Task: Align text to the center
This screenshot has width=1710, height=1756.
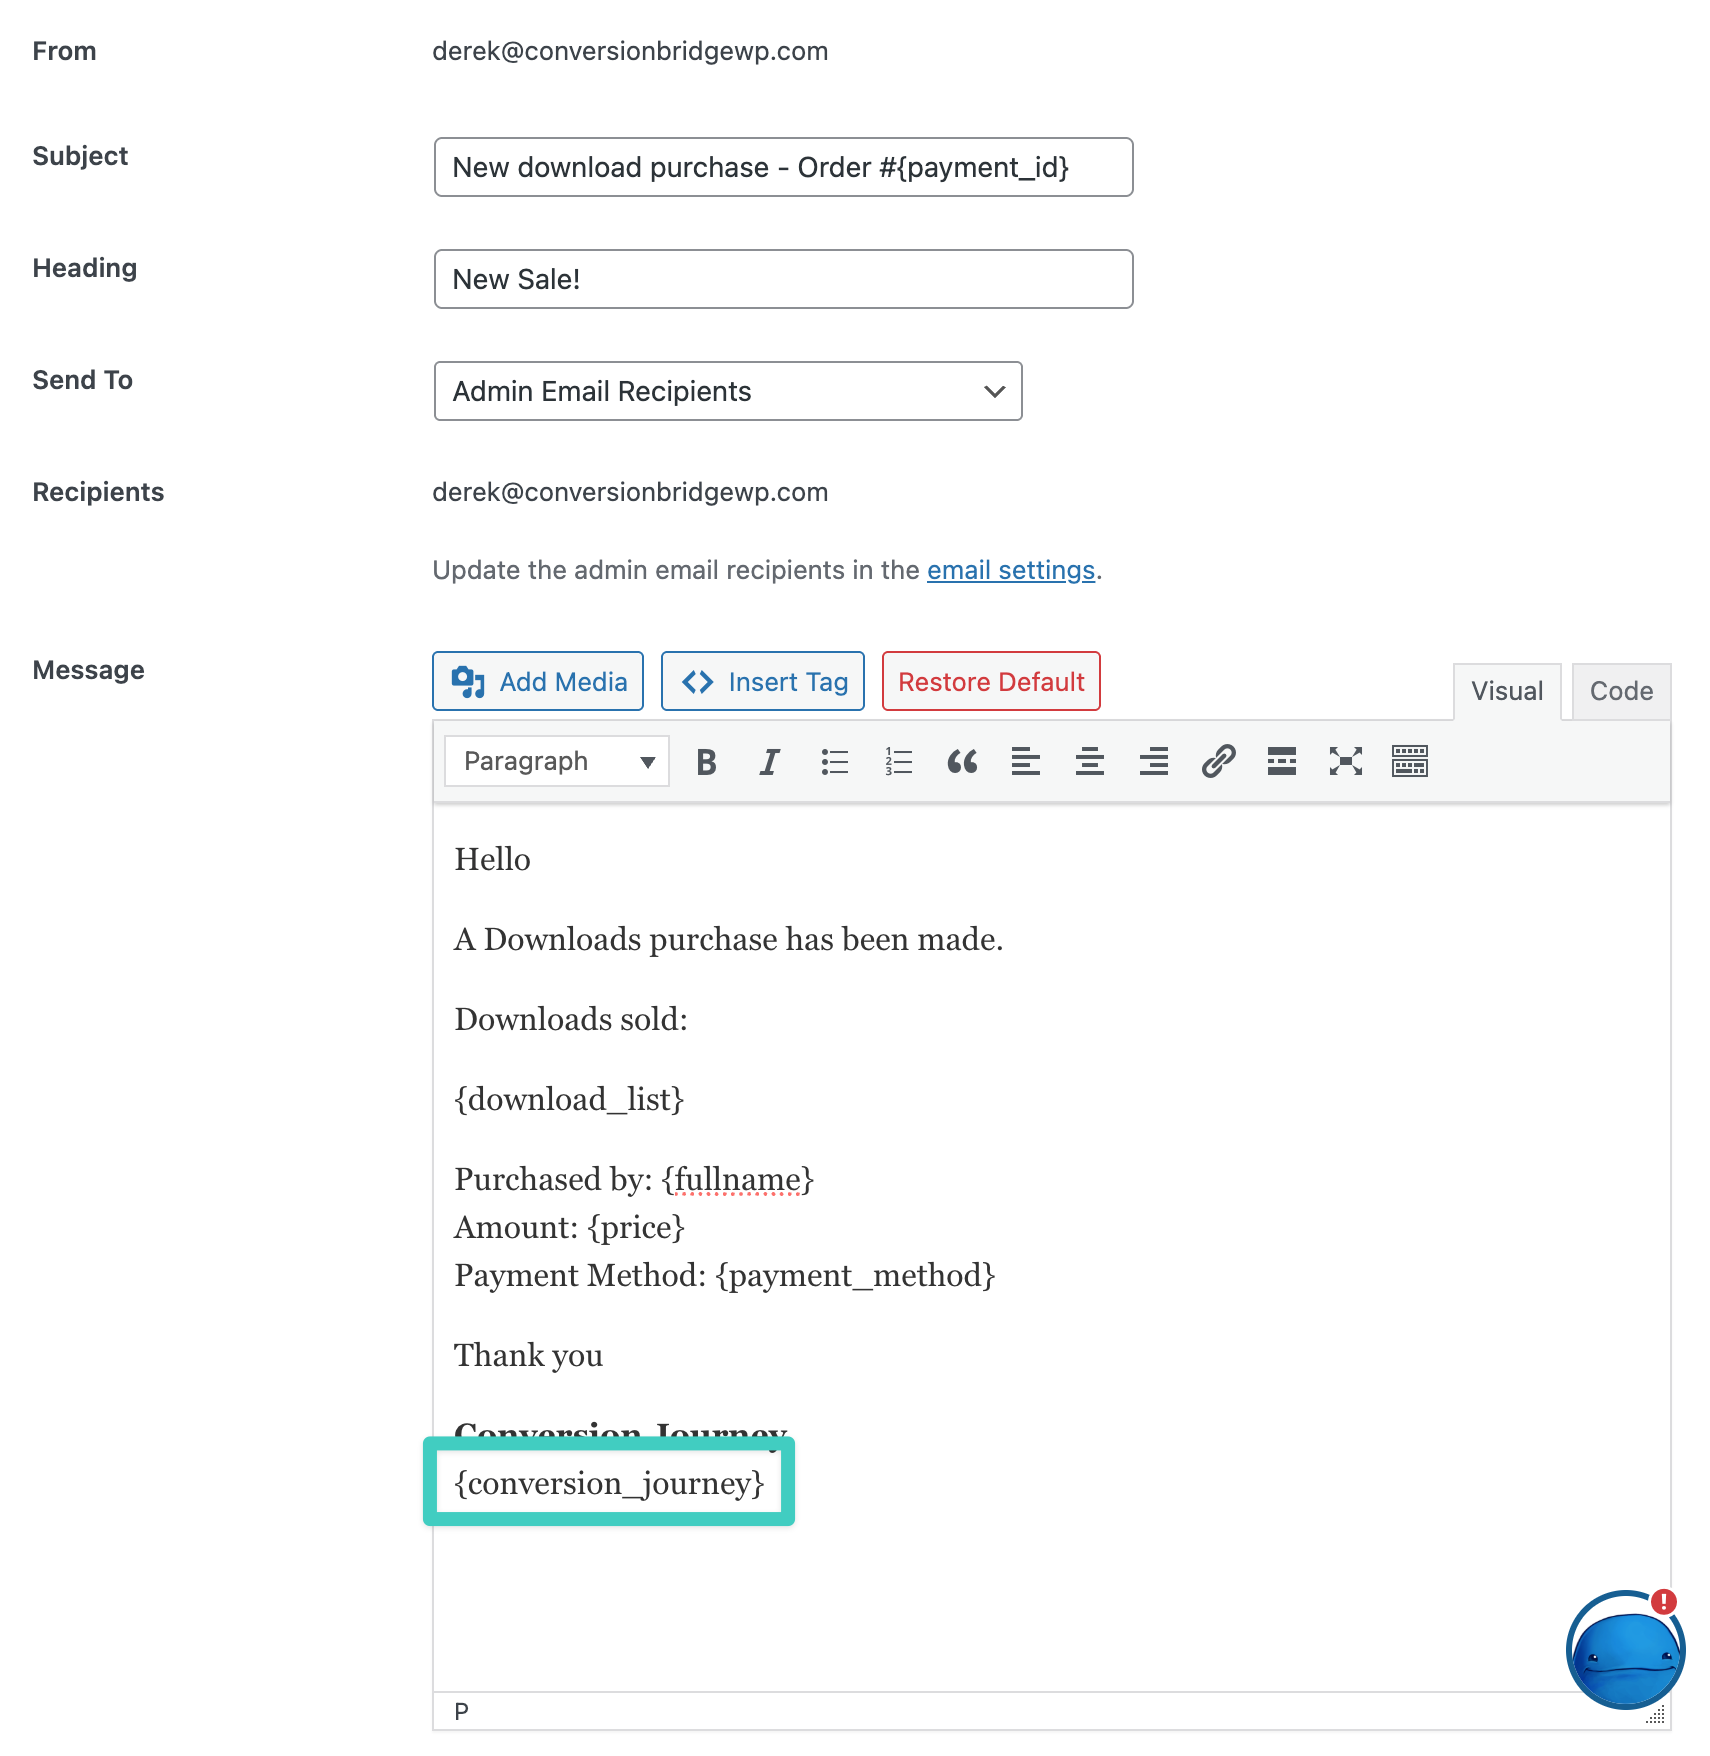Action: pos(1090,761)
